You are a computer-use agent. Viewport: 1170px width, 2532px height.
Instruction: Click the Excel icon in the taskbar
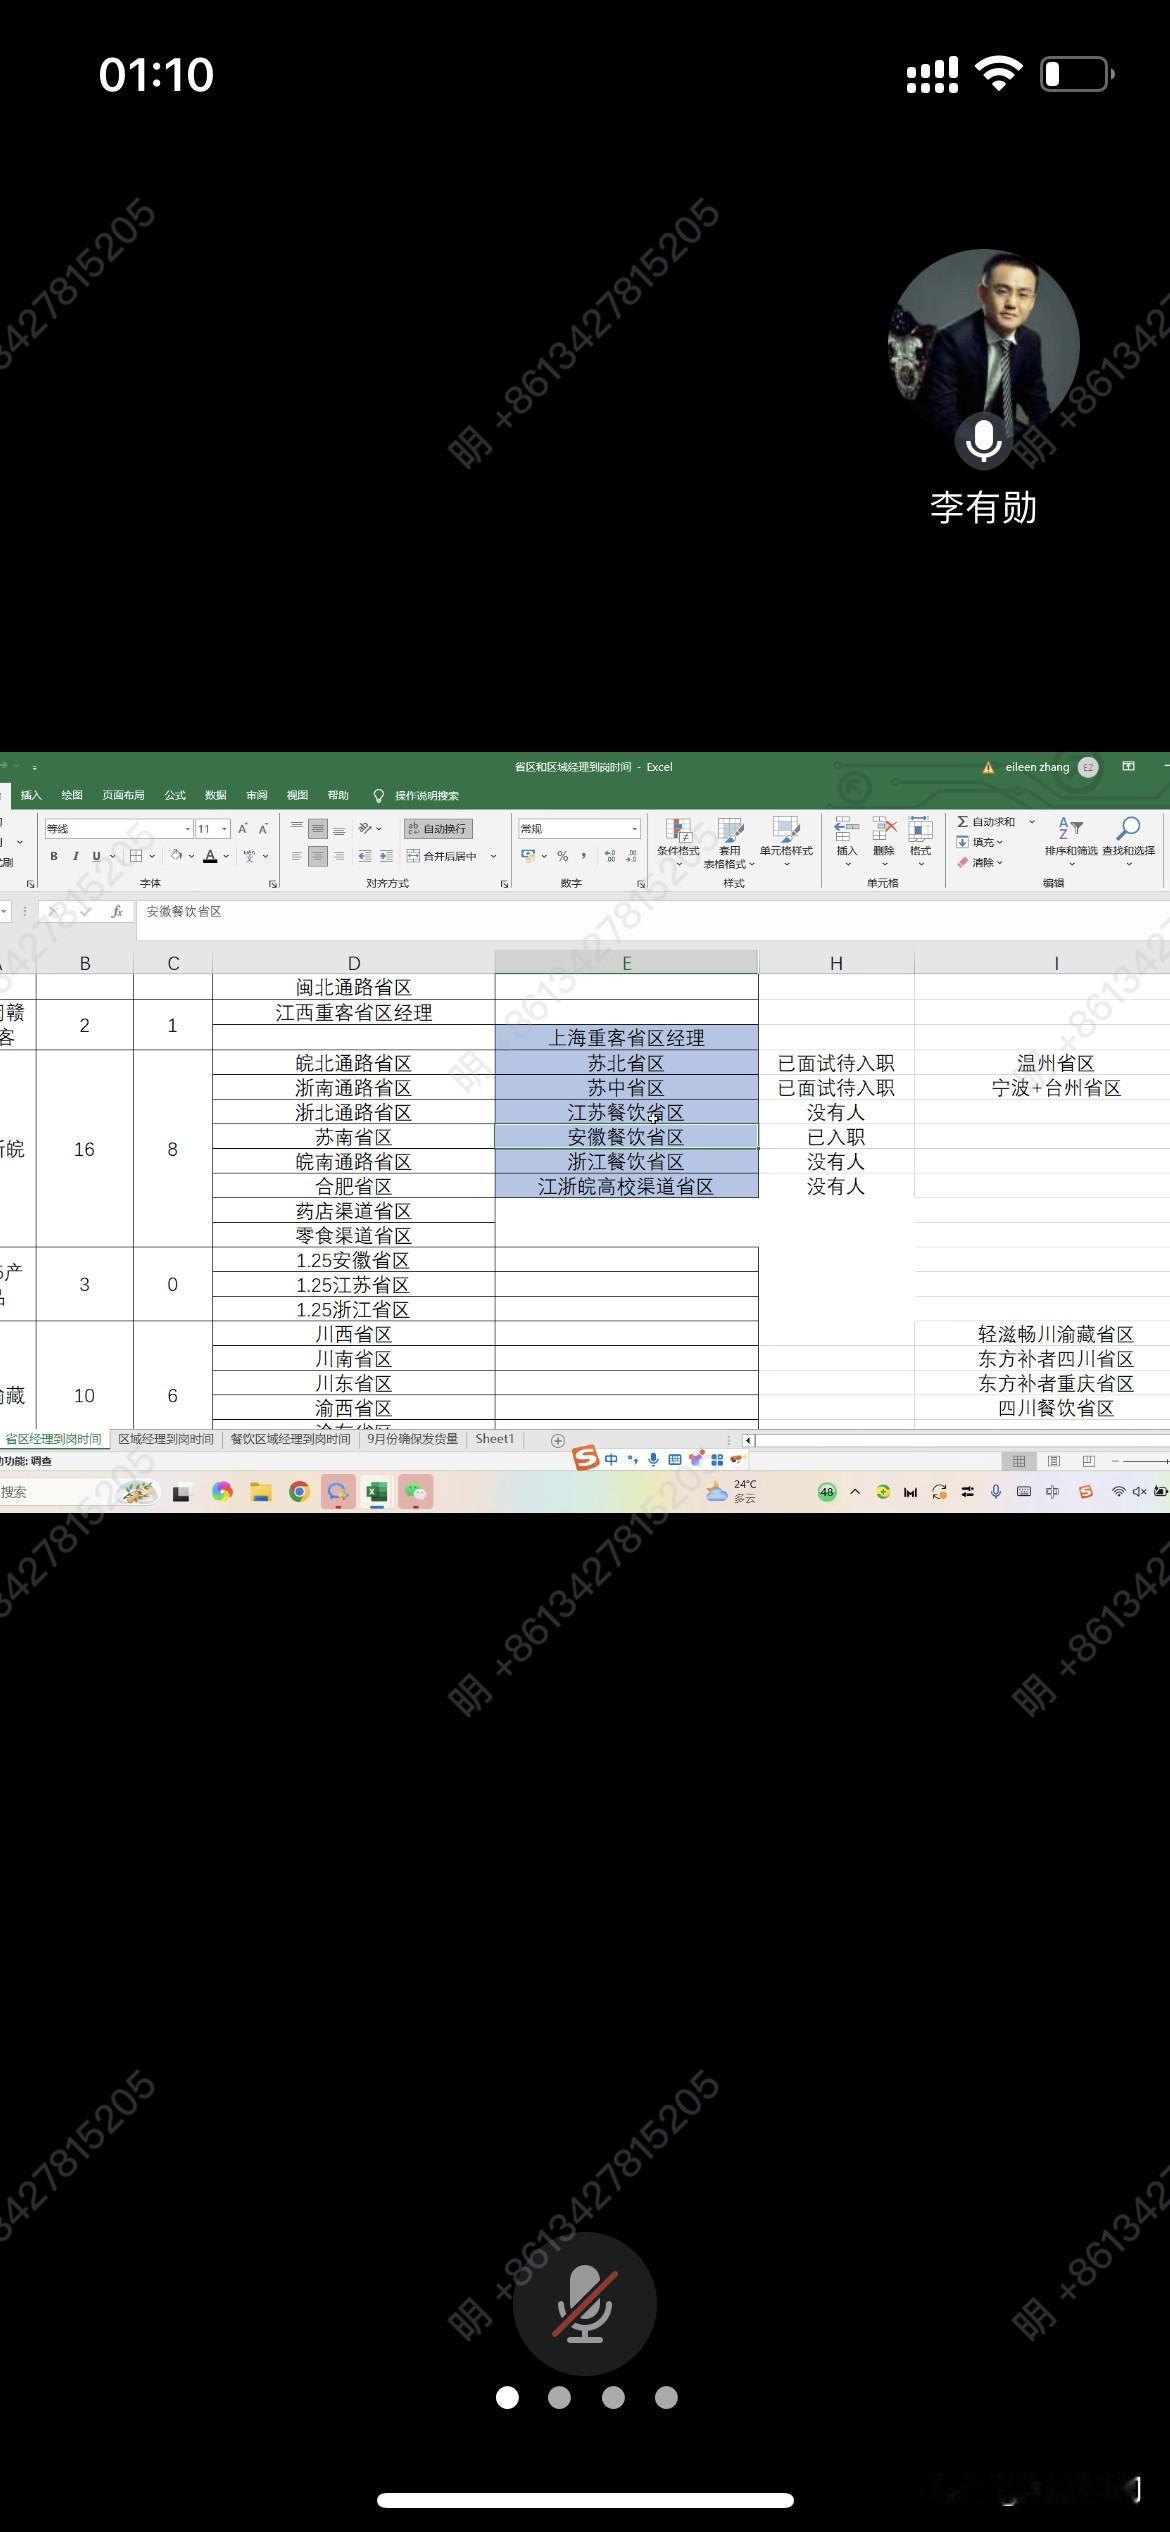376,1492
